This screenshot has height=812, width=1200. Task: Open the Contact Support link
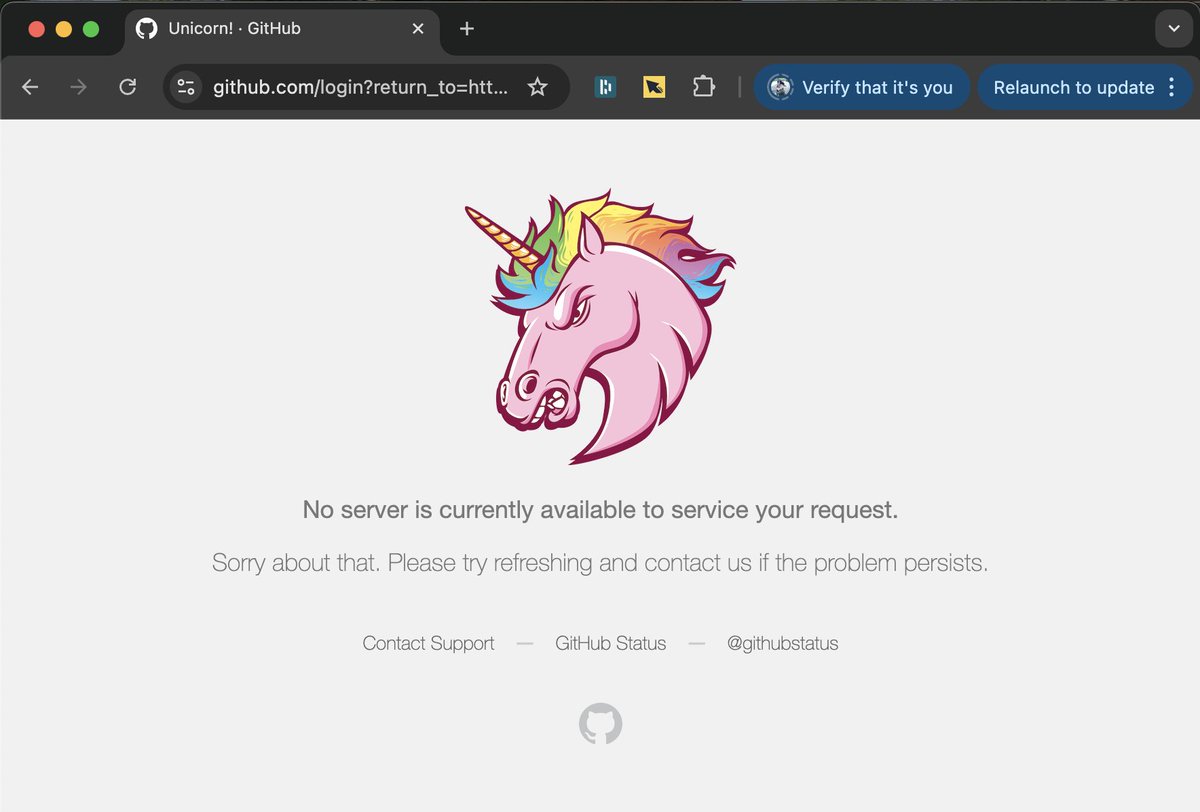pyautogui.click(x=428, y=643)
